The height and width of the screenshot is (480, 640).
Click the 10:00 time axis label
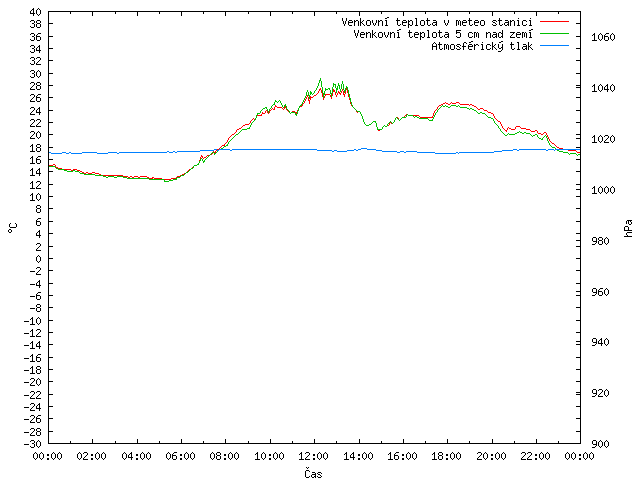269,456
